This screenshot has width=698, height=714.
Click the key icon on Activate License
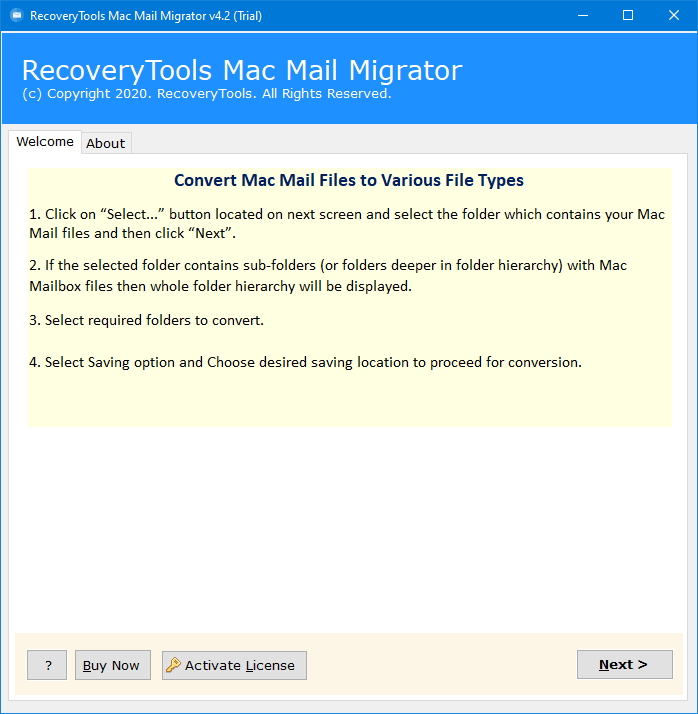coord(173,665)
